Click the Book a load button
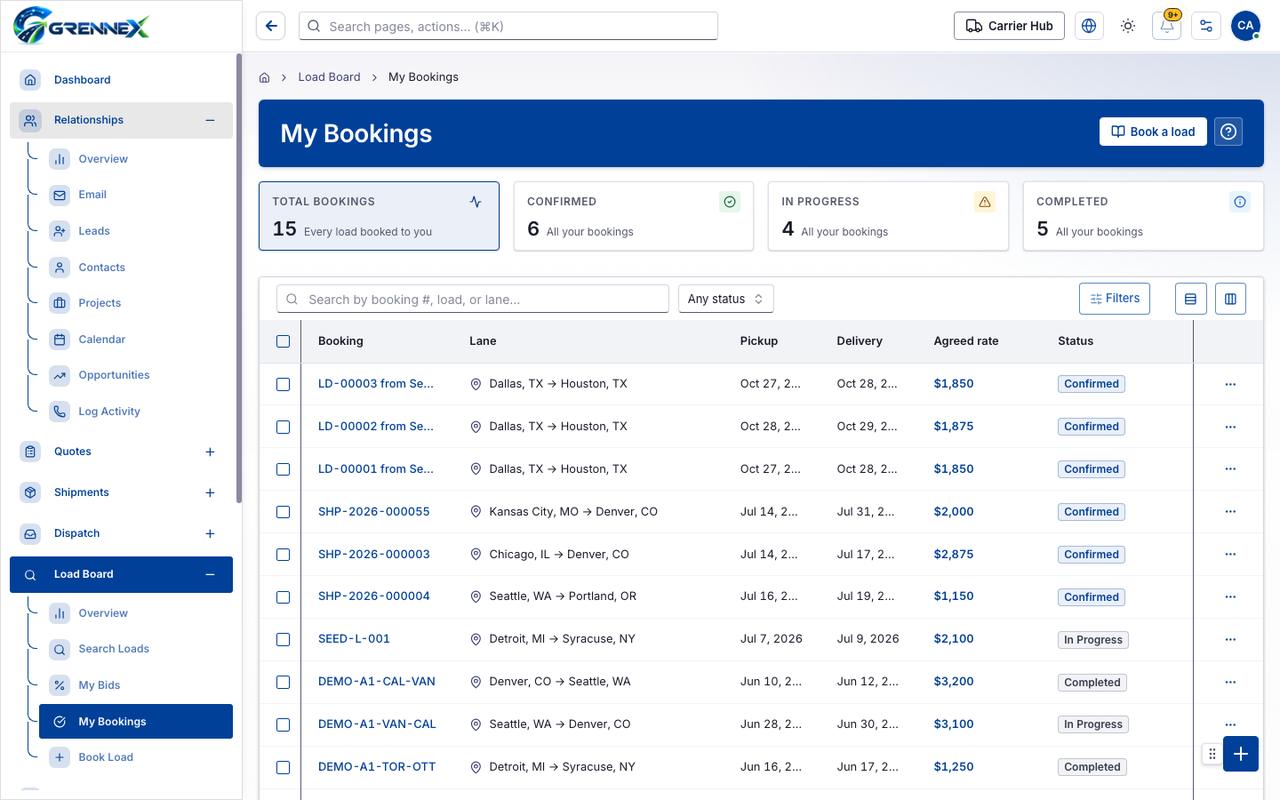 [x=1153, y=132]
